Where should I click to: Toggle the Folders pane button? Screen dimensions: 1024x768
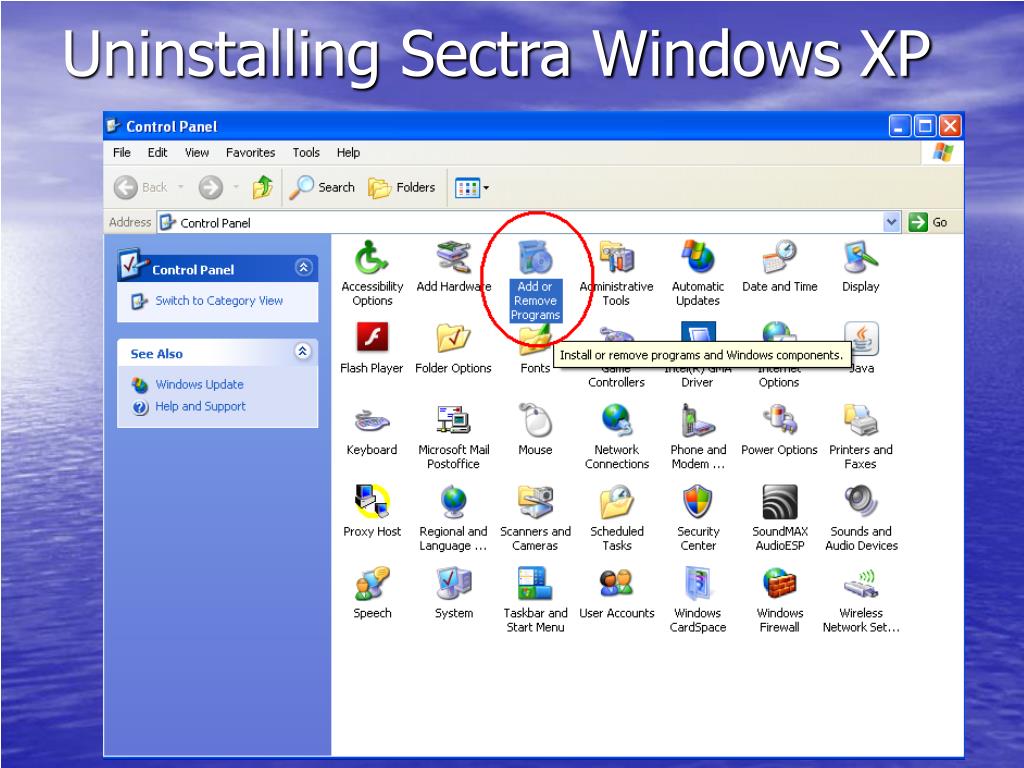pos(401,187)
